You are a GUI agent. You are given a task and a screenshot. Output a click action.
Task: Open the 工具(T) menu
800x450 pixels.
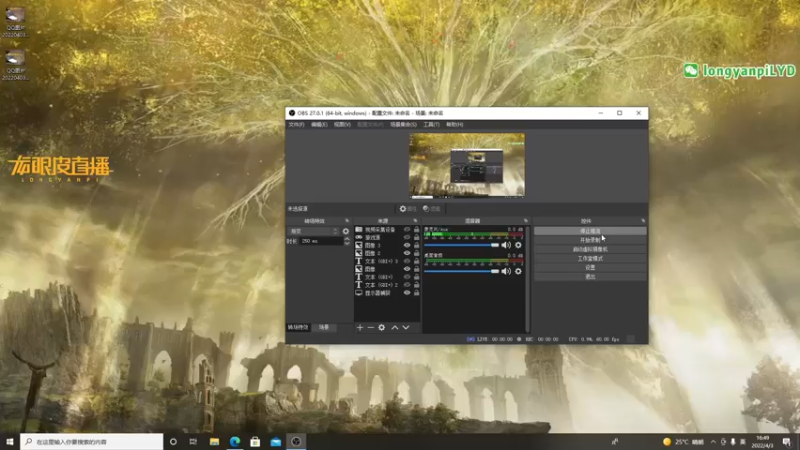click(431, 124)
